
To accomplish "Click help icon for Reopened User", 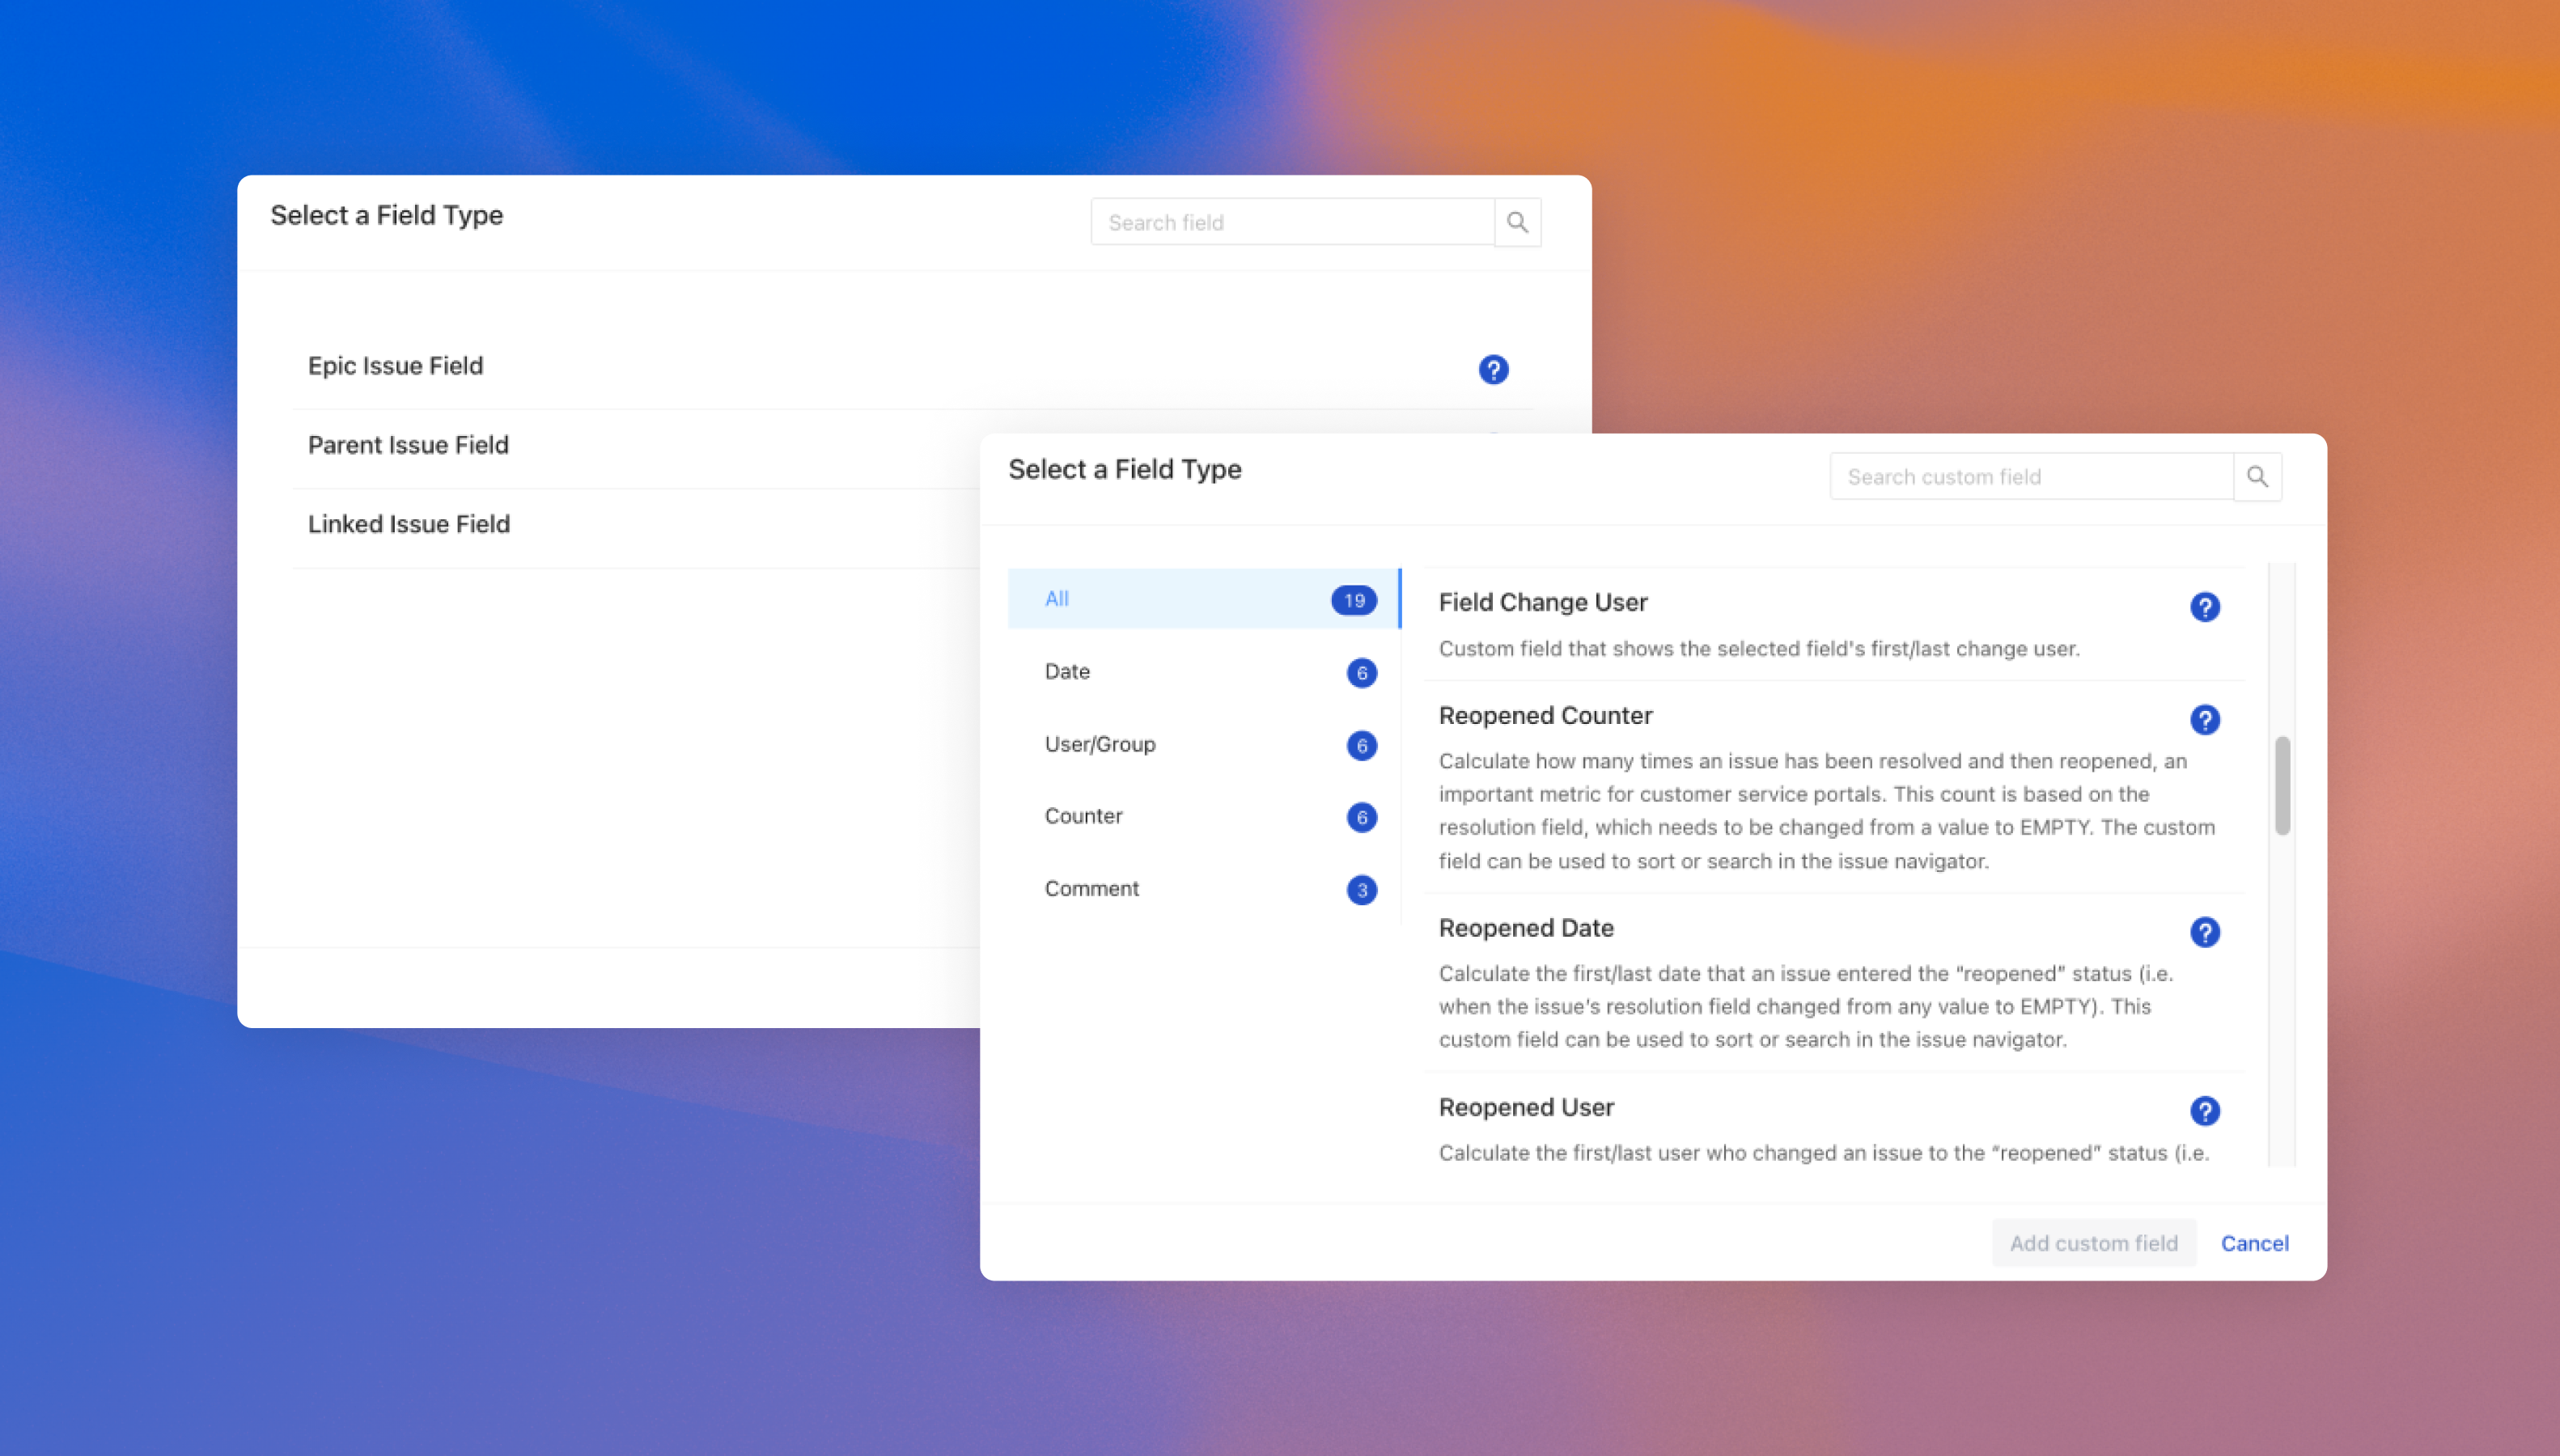I will pyautogui.click(x=2204, y=1111).
